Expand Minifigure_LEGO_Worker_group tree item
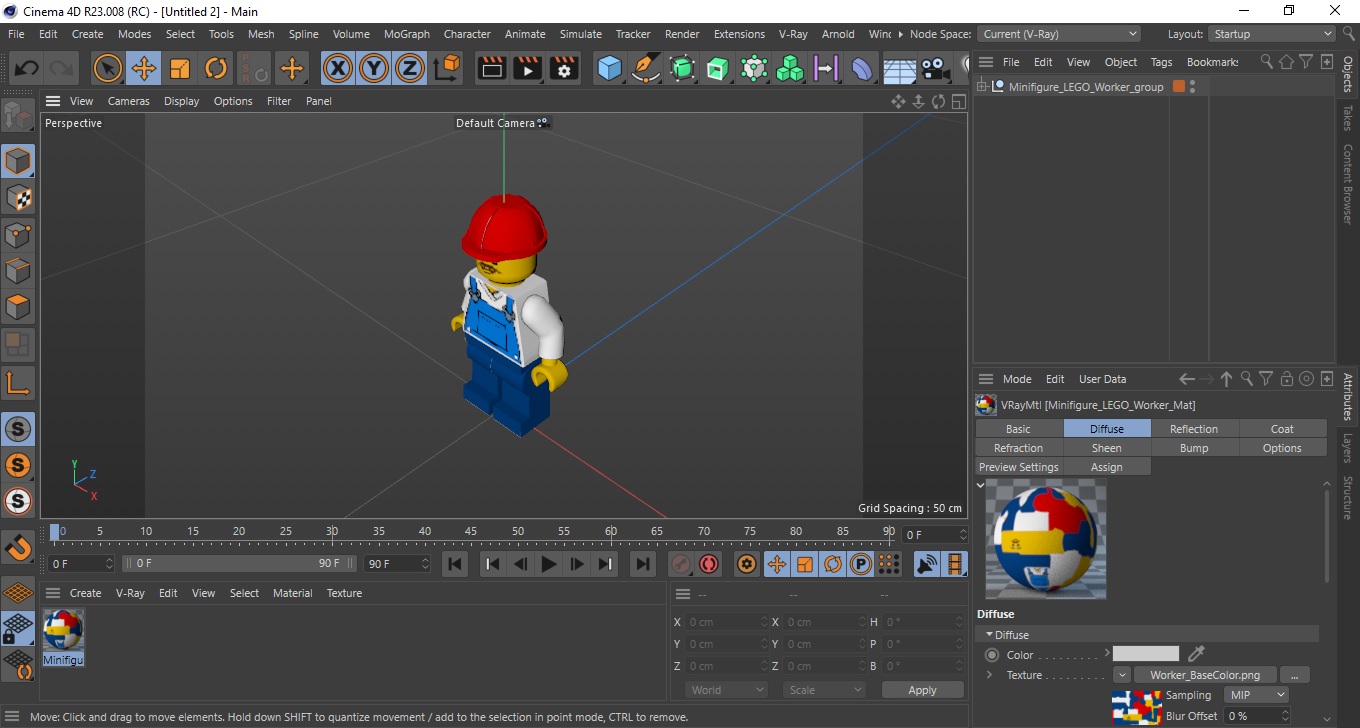This screenshot has height=728, width=1360. point(983,87)
